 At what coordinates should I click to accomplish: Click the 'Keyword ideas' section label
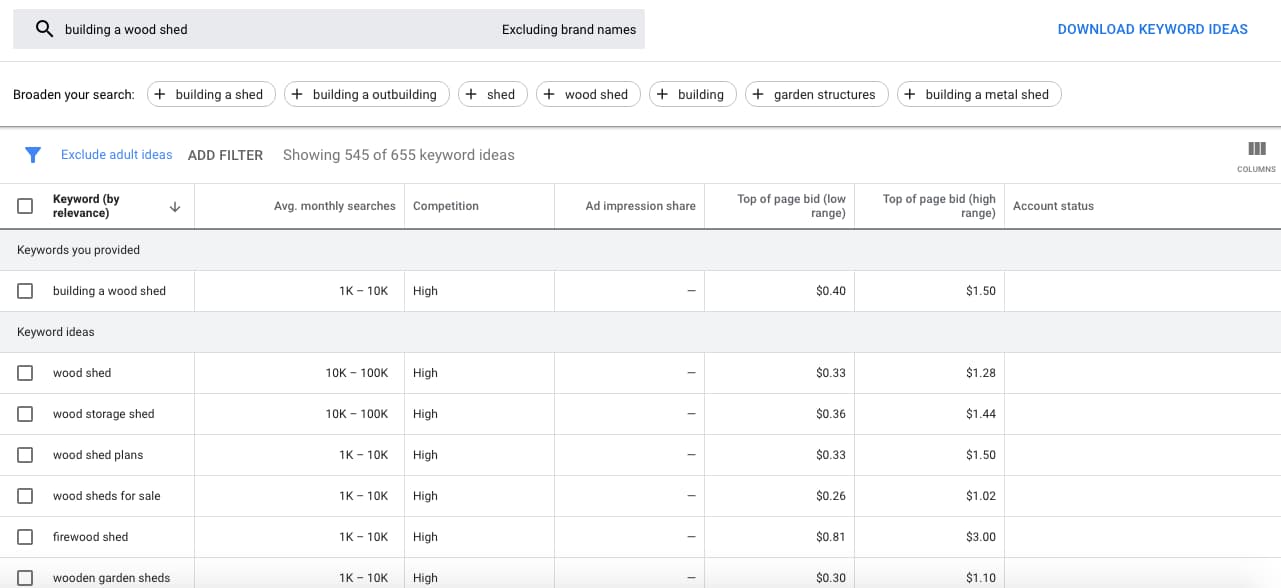[56, 332]
